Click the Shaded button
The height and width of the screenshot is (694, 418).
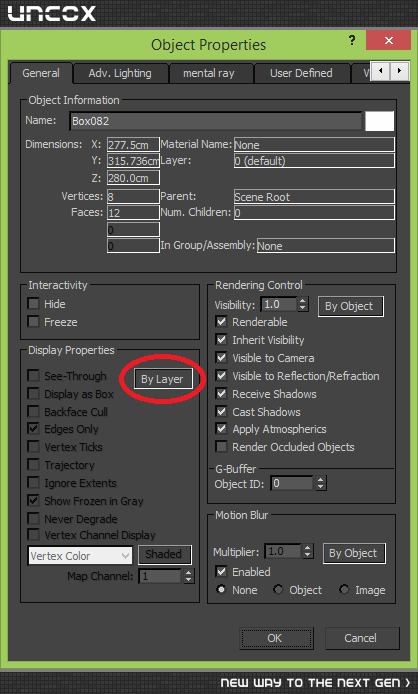pos(164,554)
